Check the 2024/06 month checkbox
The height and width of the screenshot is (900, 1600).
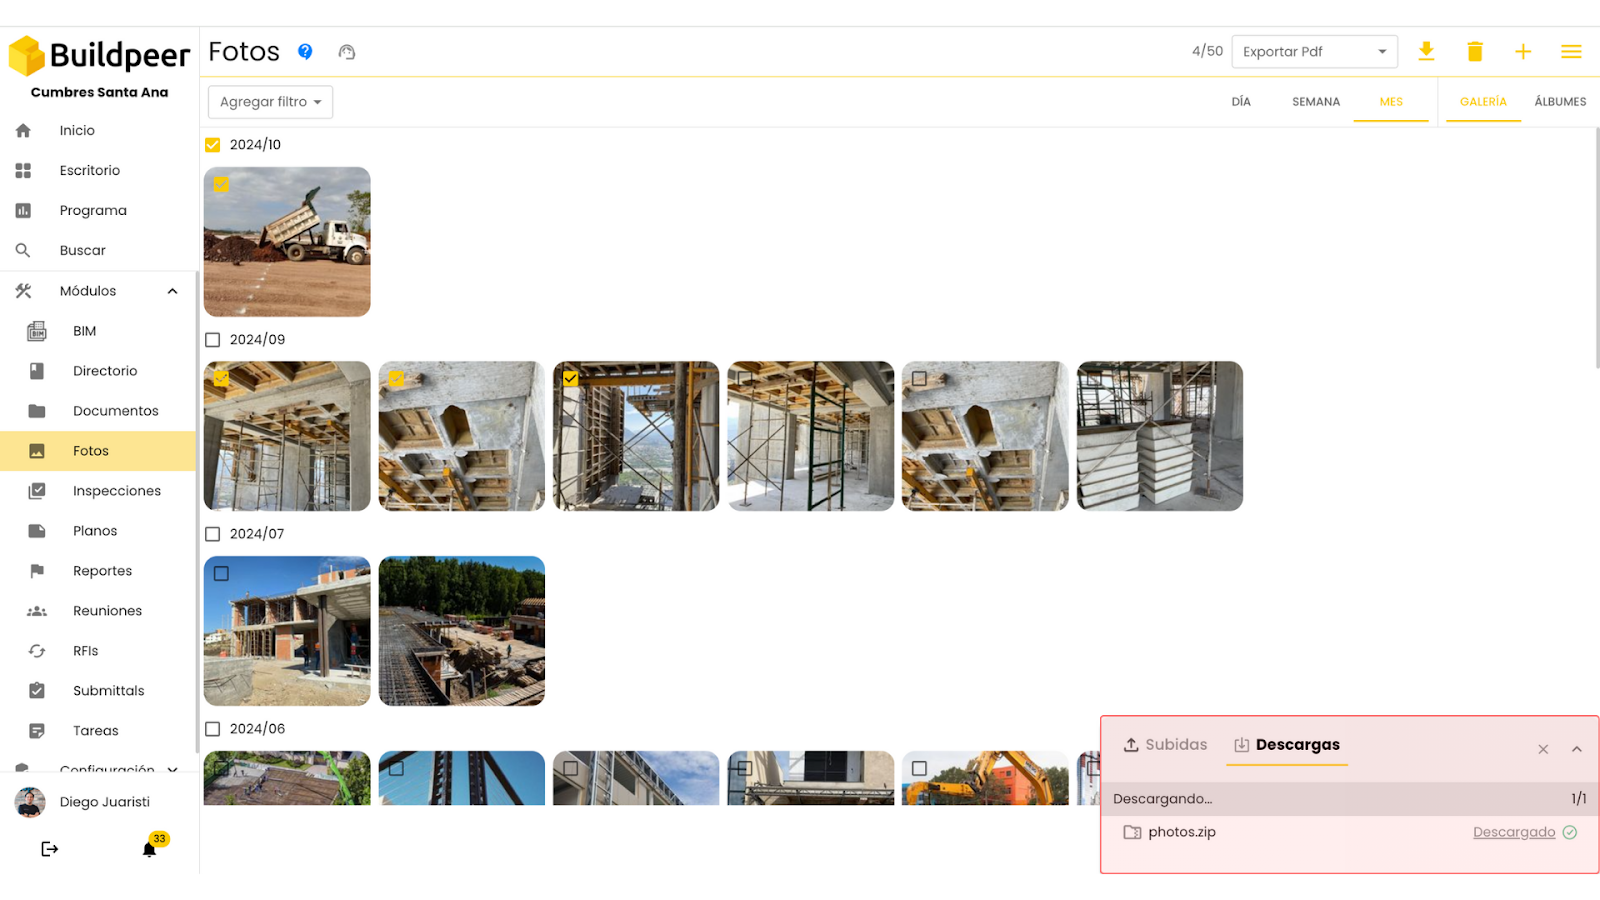(x=212, y=729)
